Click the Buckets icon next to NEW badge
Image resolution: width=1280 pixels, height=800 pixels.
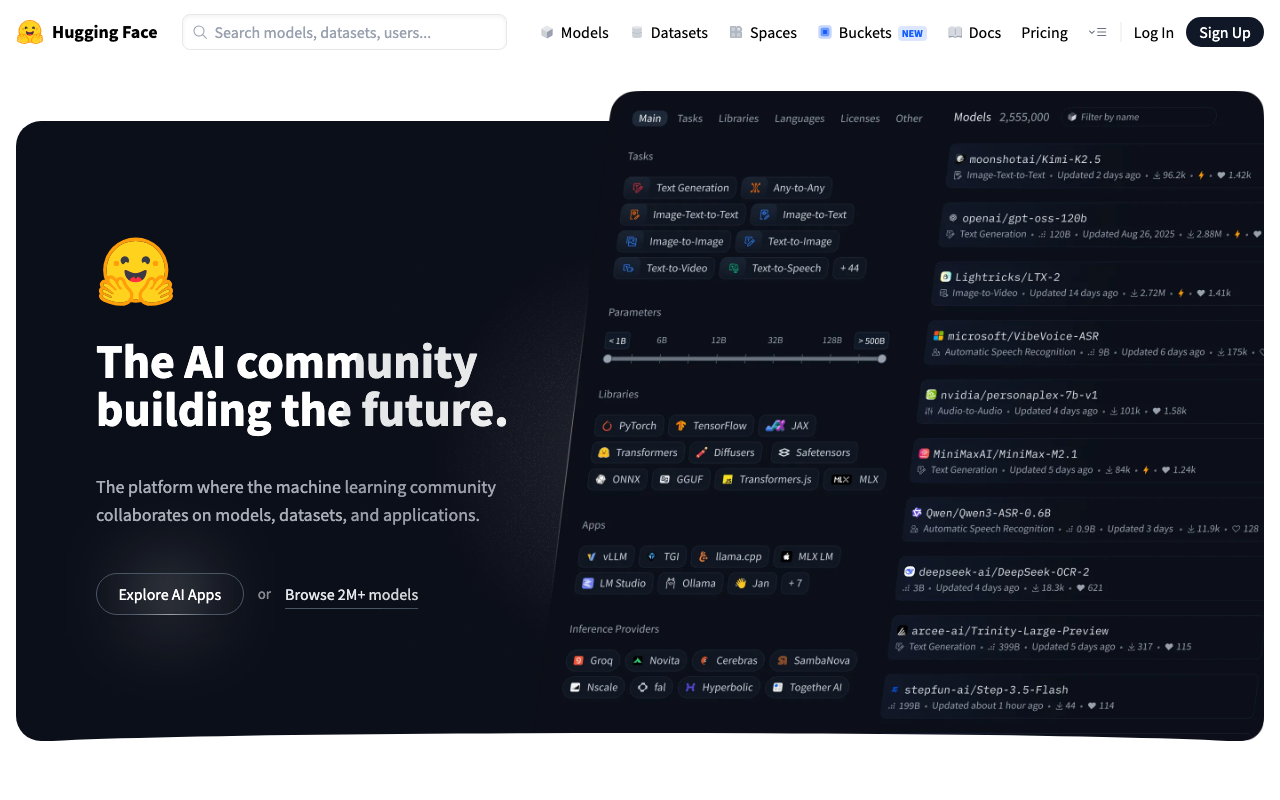tap(825, 32)
